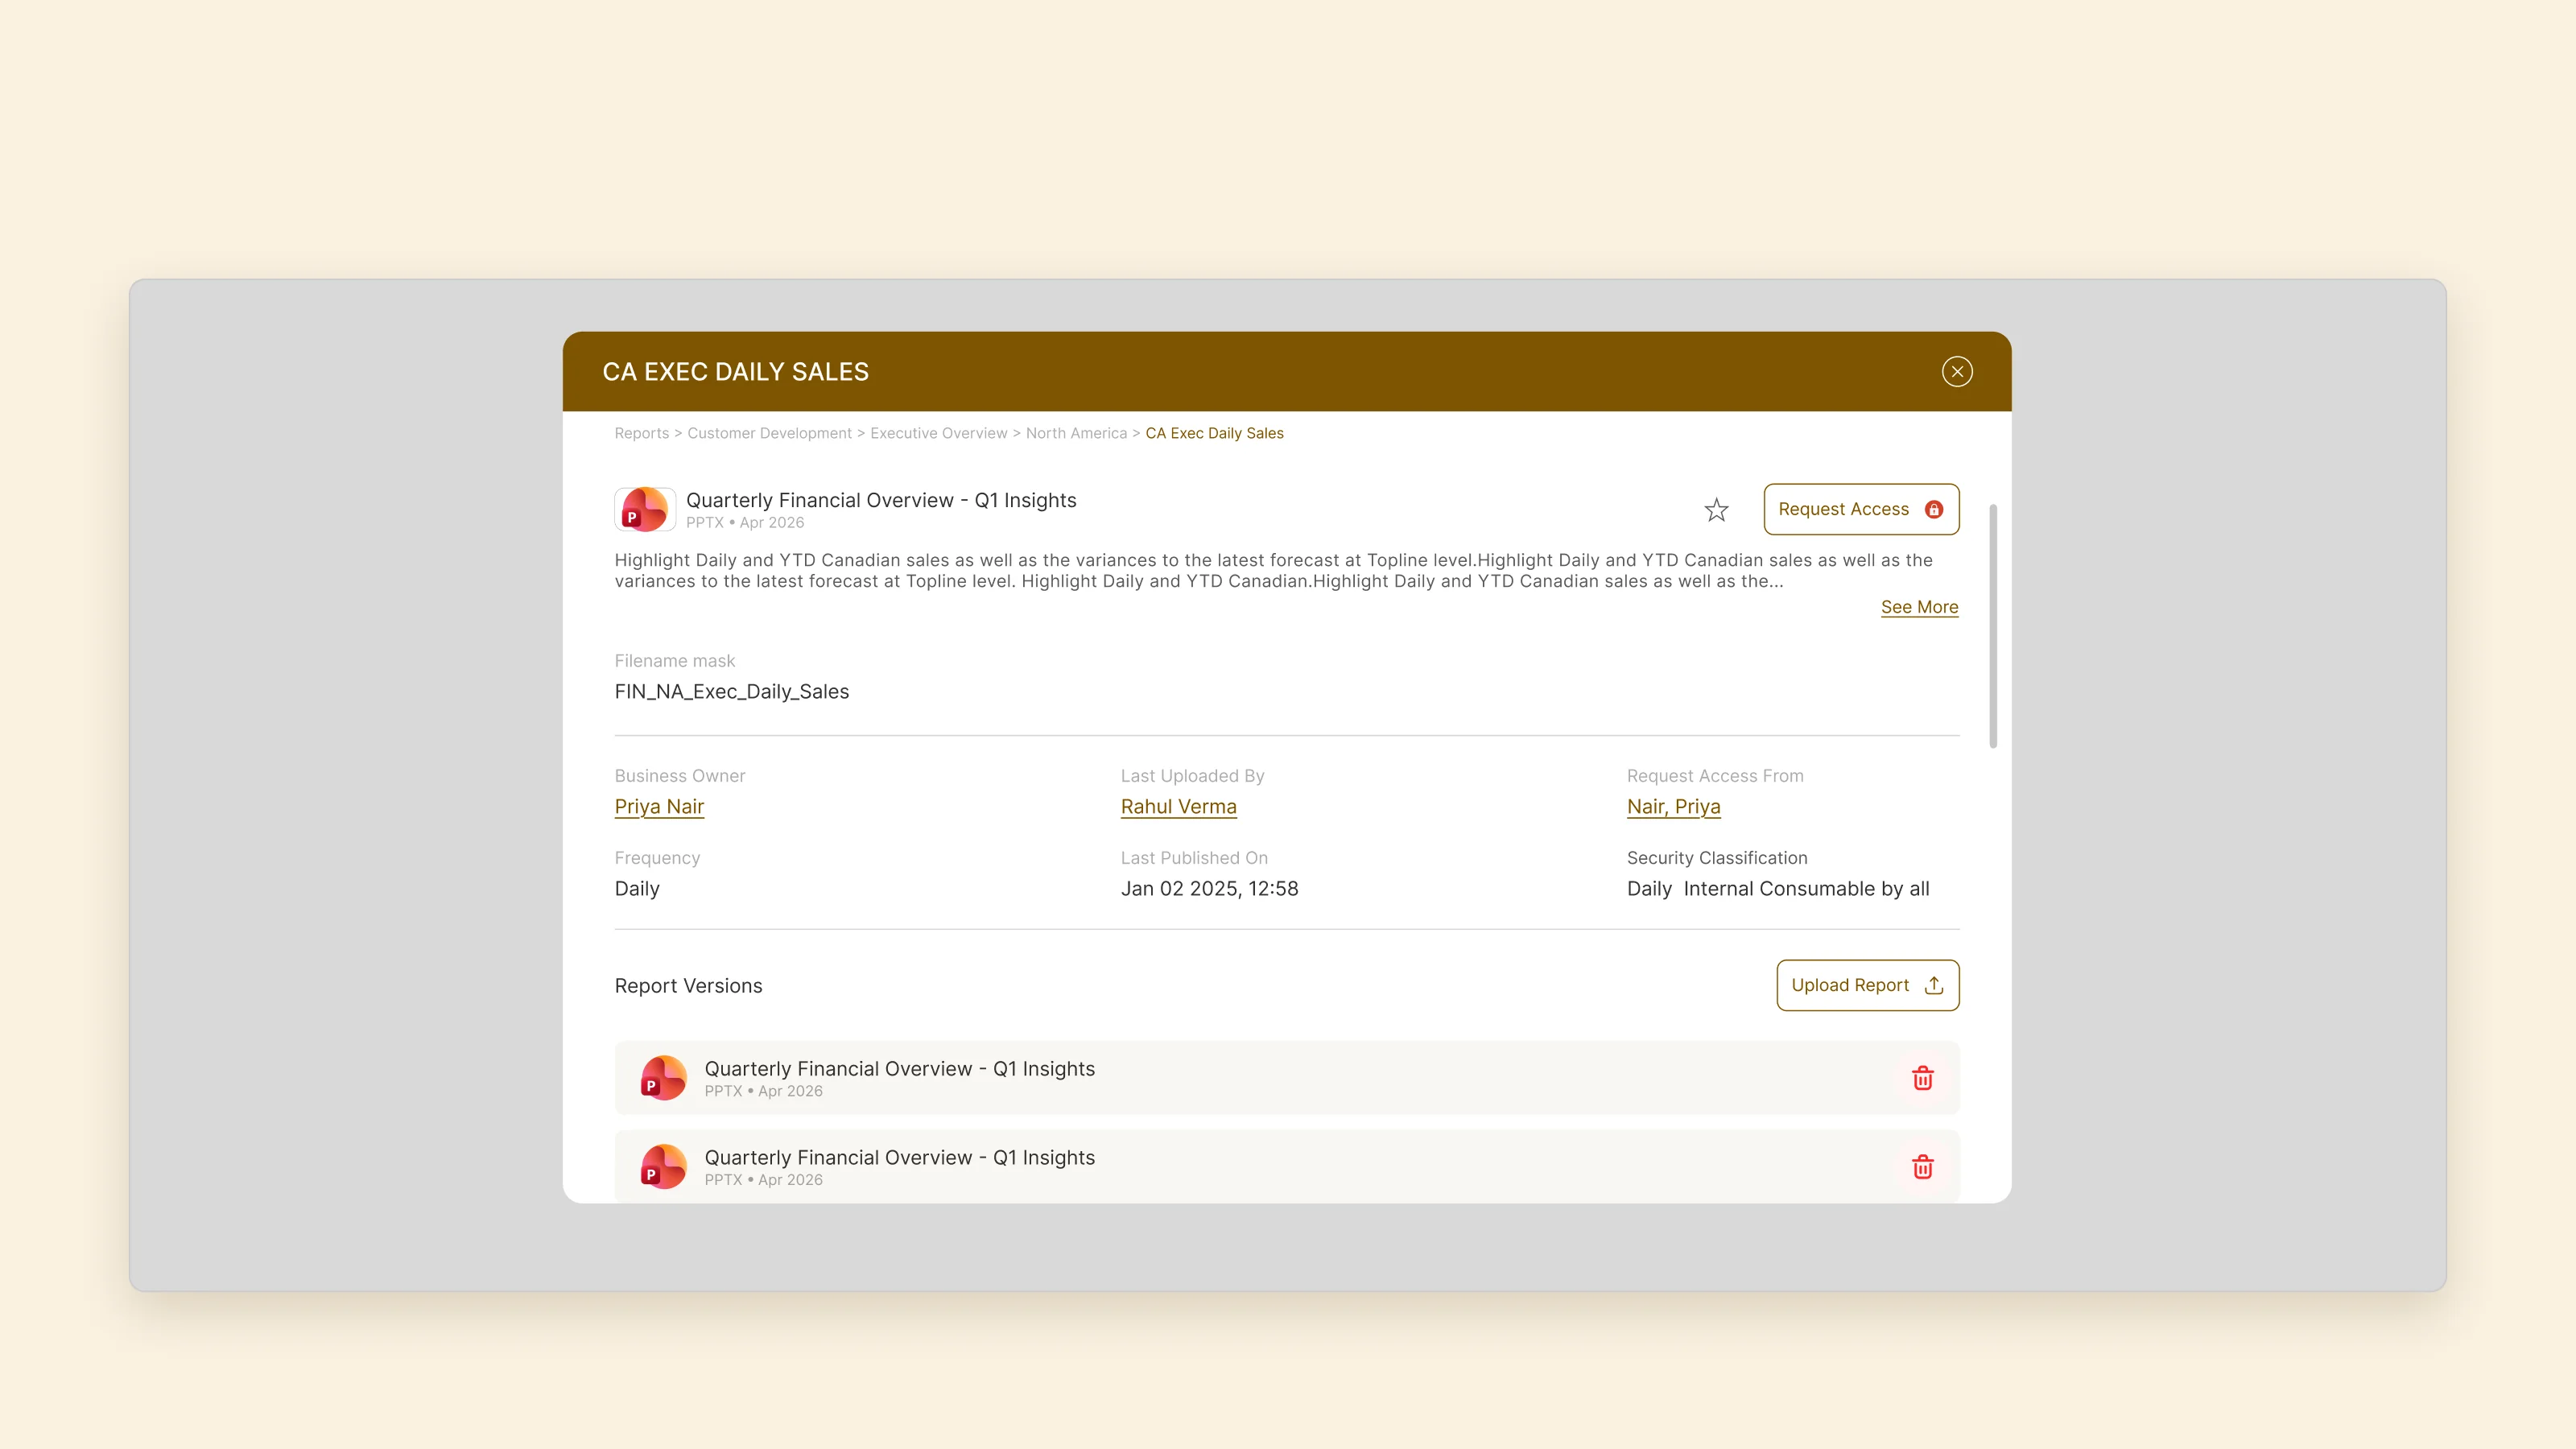
Task: Delete the second report version
Action: (1922, 1167)
